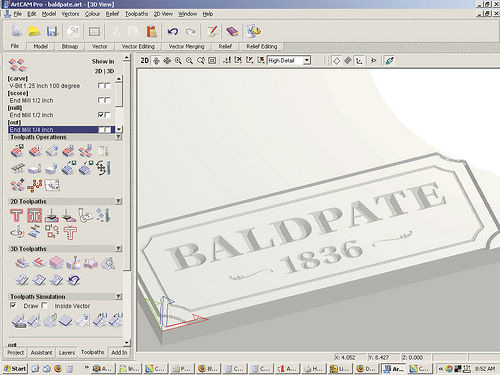Click the first Simulate Toolpath icon

tap(19, 321)
